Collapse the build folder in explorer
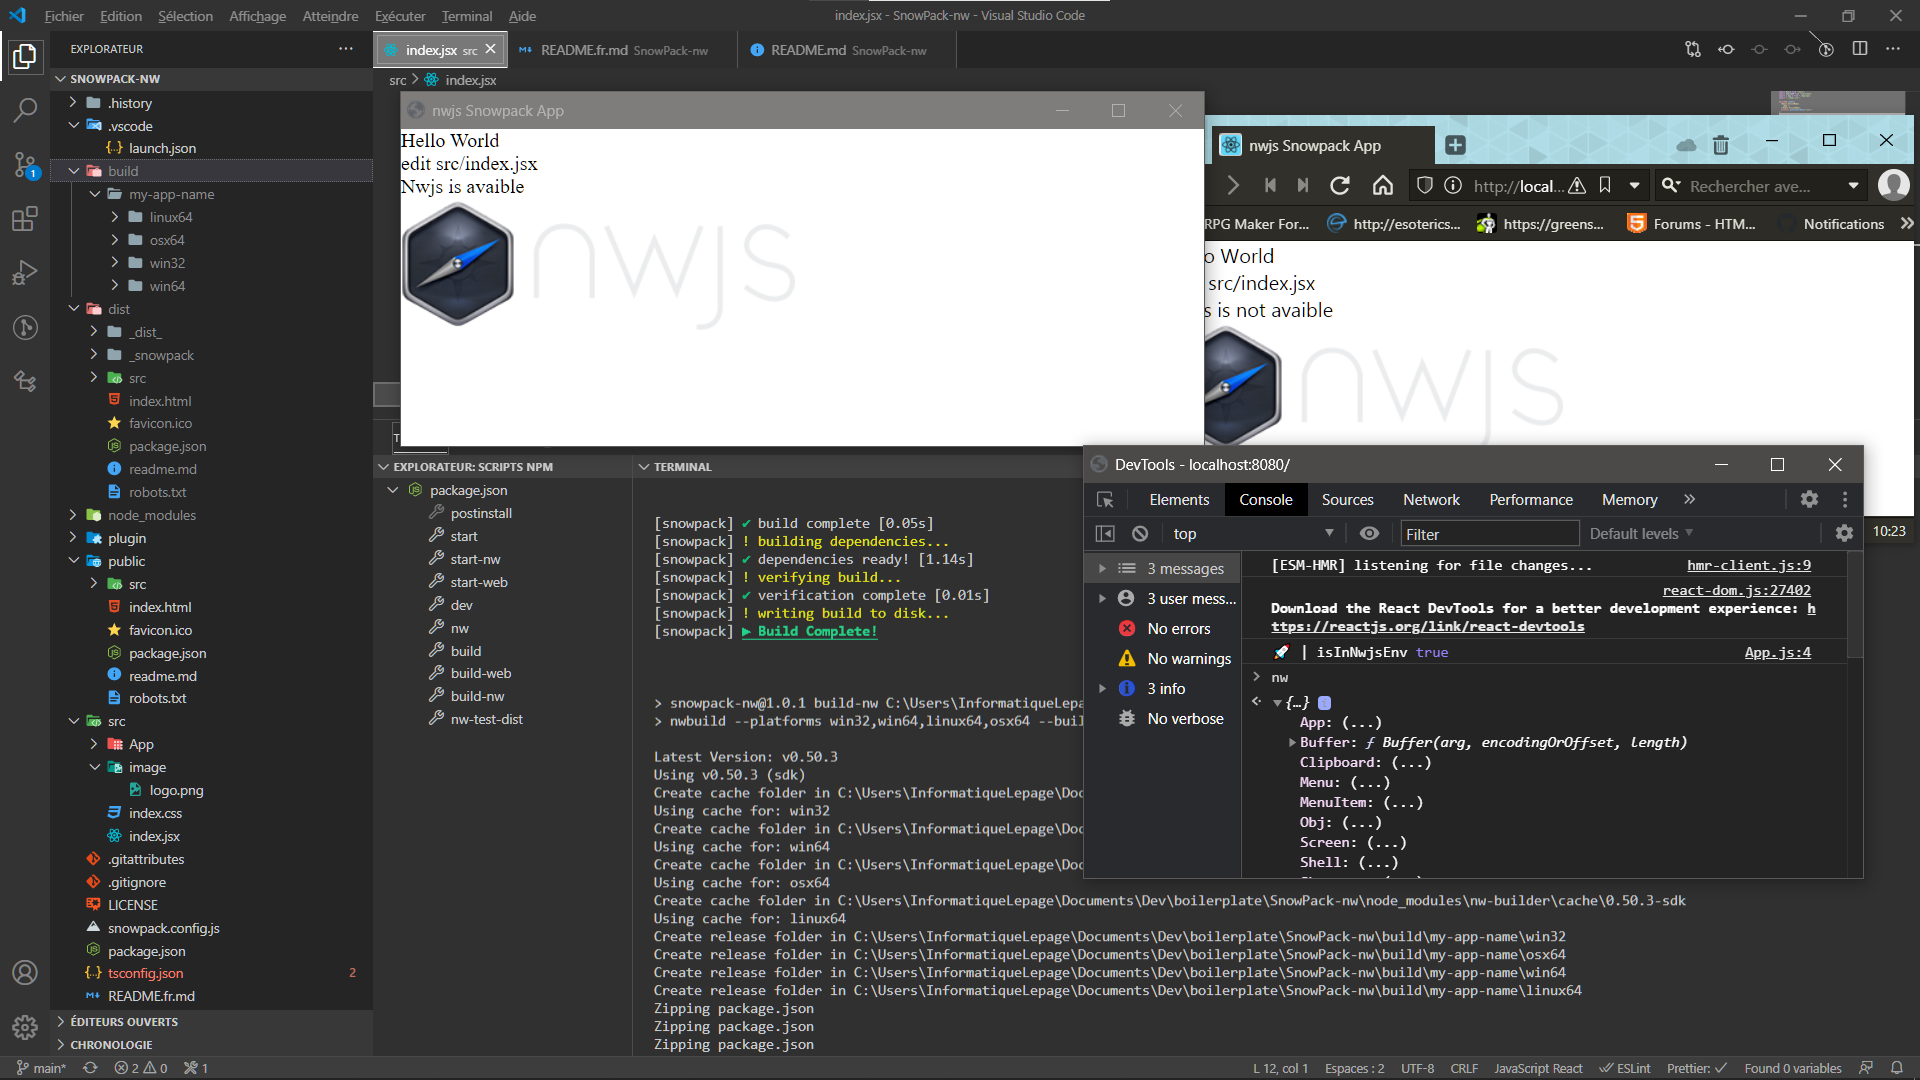 73,171
